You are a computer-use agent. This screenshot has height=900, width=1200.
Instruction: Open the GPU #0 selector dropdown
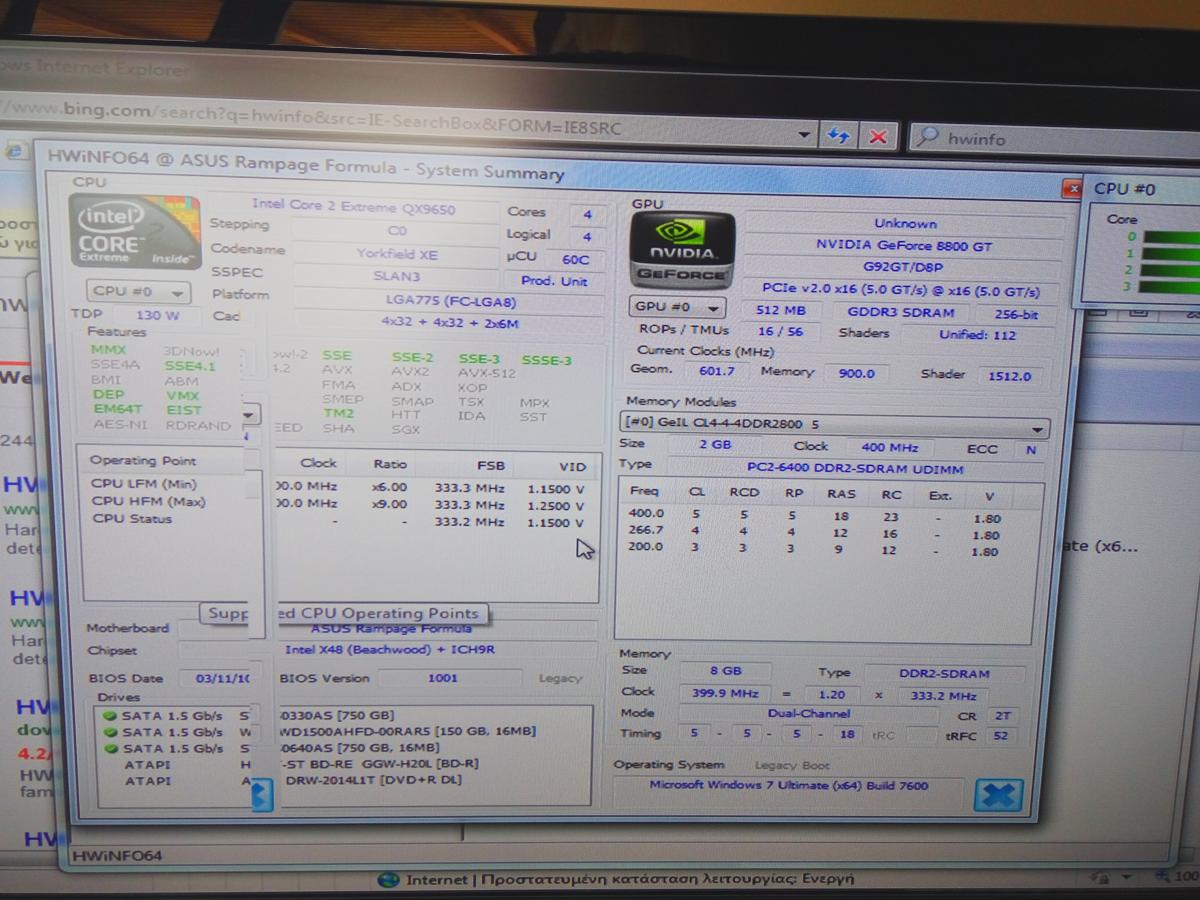[x=679, y=307]
